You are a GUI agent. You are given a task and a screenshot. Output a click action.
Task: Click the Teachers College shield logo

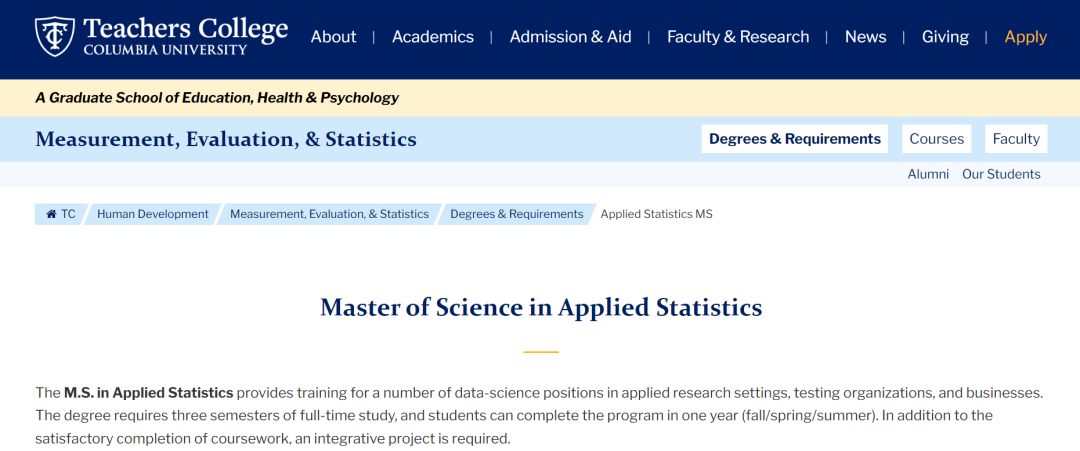click(x=54, y=36)
